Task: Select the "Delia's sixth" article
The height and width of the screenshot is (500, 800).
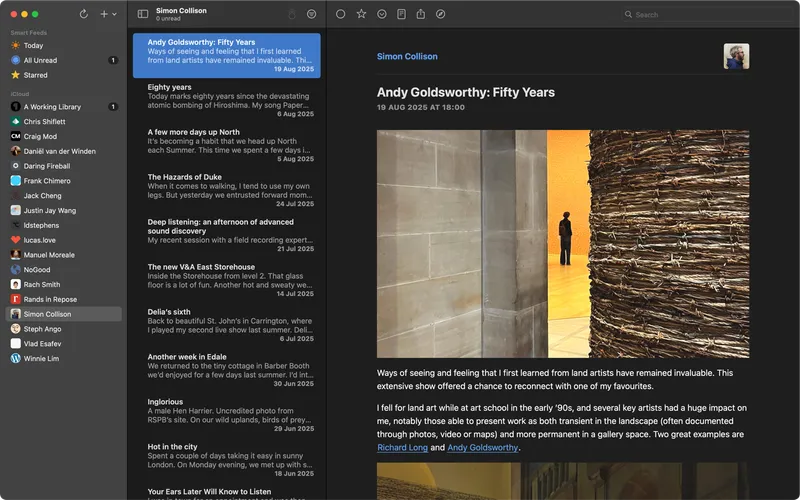Action: [x=226, y=324]
